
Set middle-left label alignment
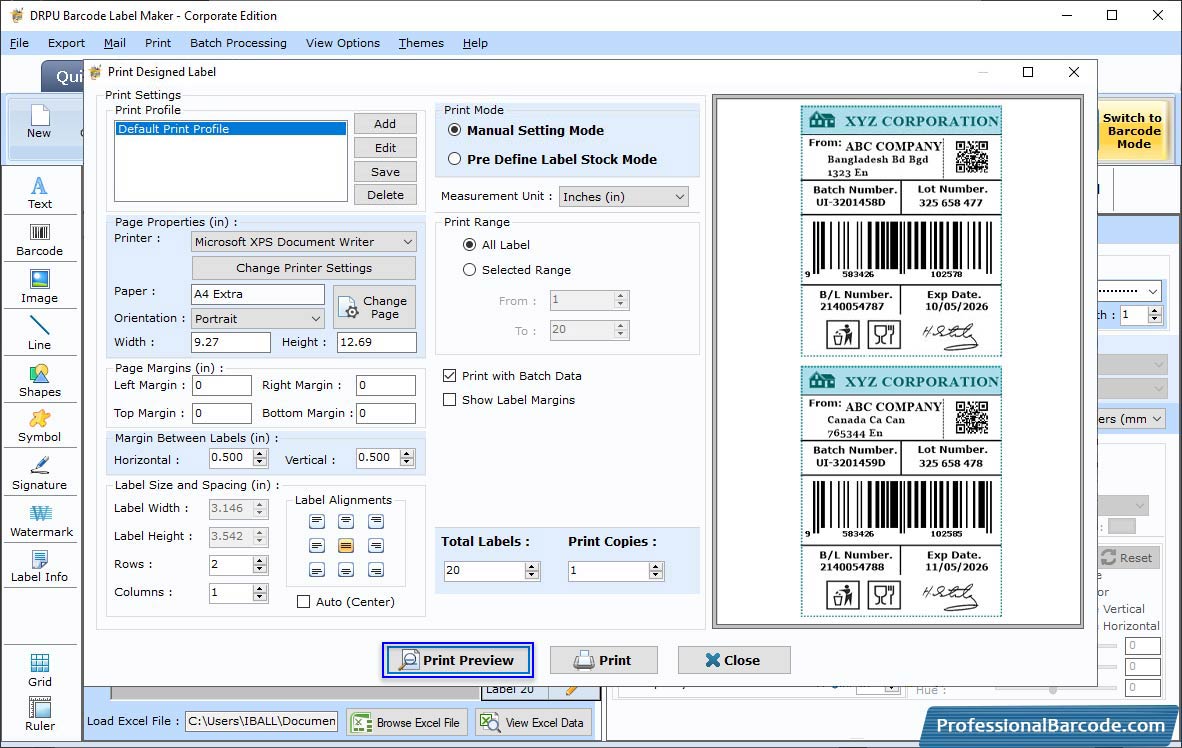point(317,545)
